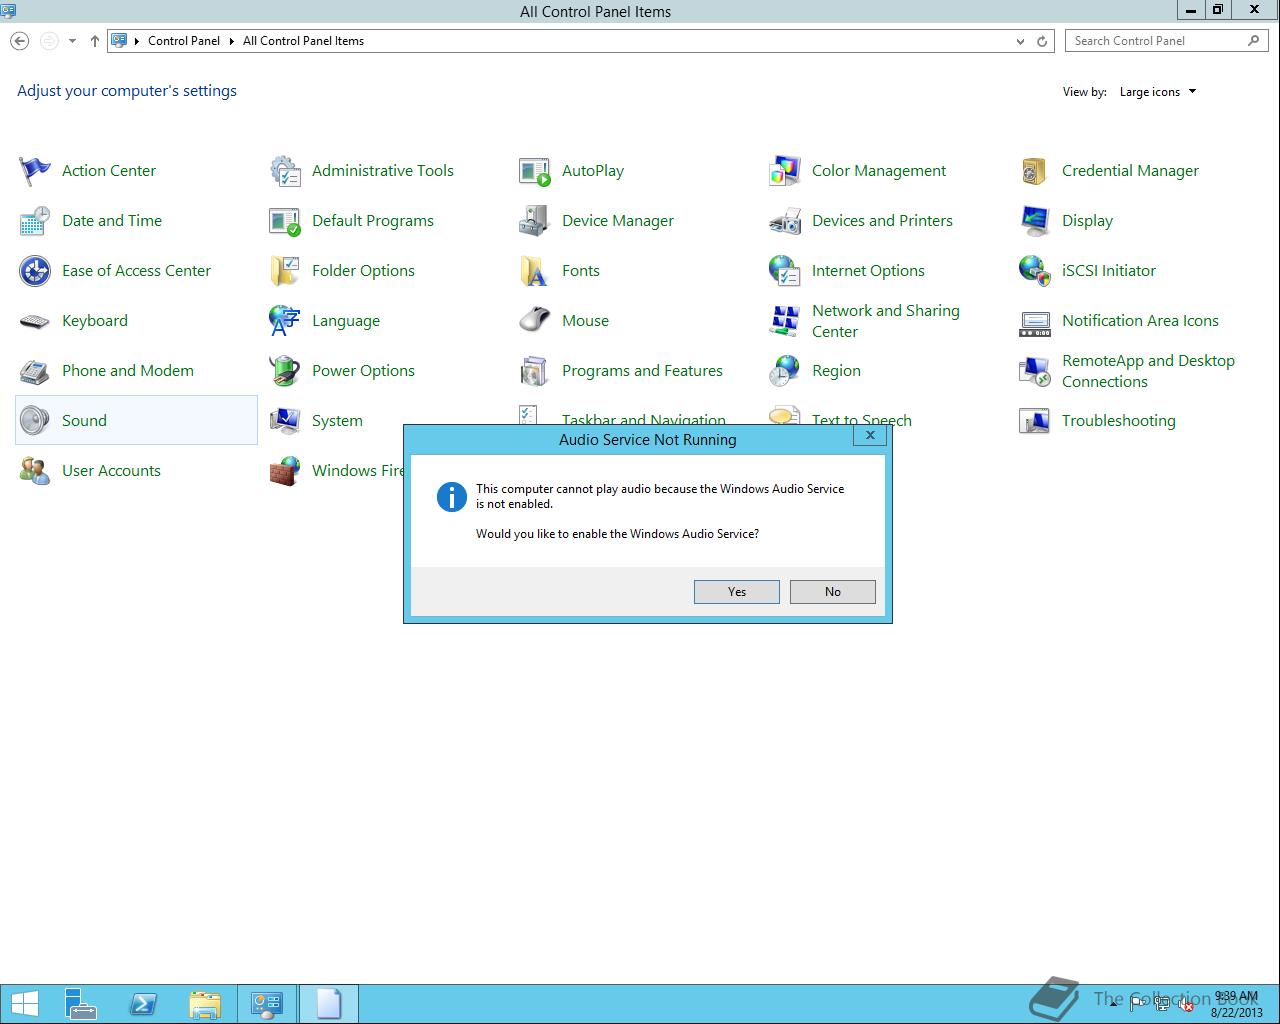Open the Folder Options icon

[x=285, y=271]
